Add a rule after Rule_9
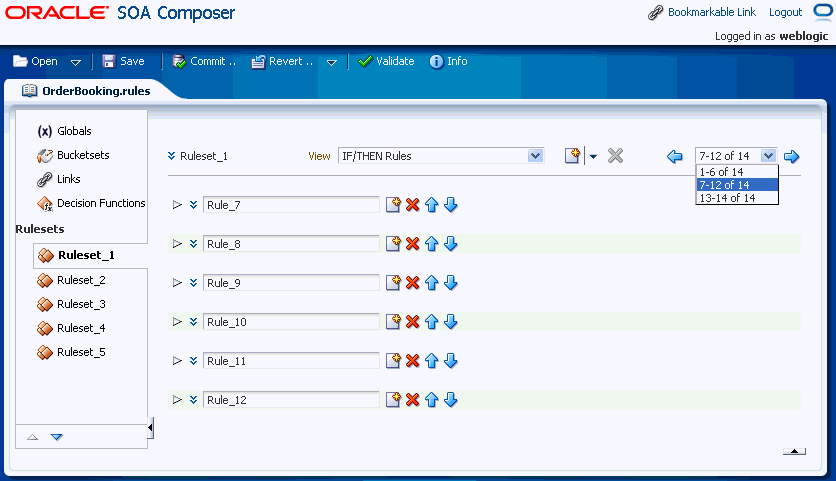Viewport: 836px width, 481px height. coord(393,283)
